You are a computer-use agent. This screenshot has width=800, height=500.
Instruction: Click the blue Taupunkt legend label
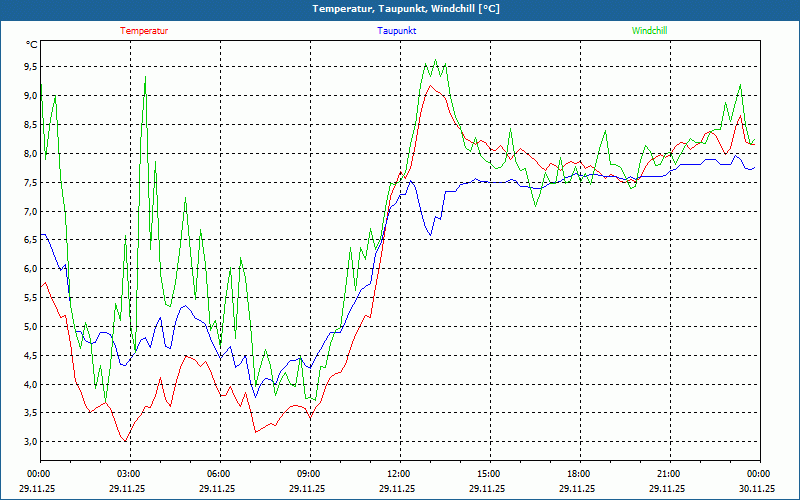[396, 31]
